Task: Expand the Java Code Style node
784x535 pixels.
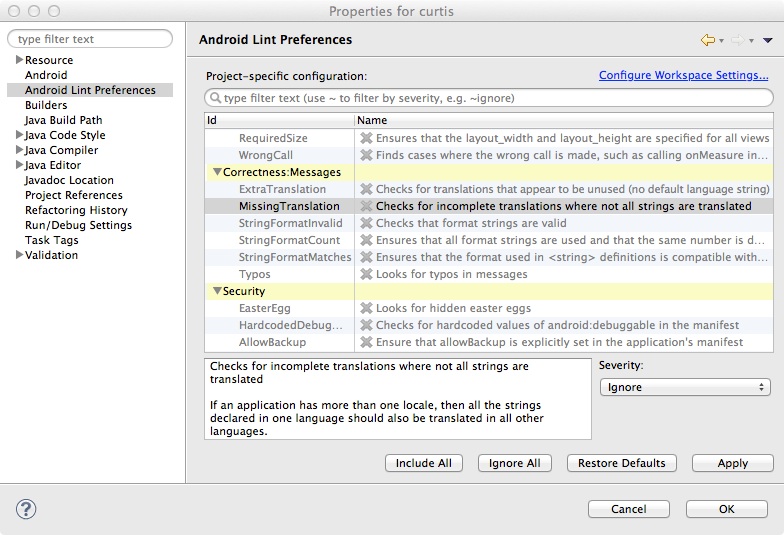Action: [20, 134]
